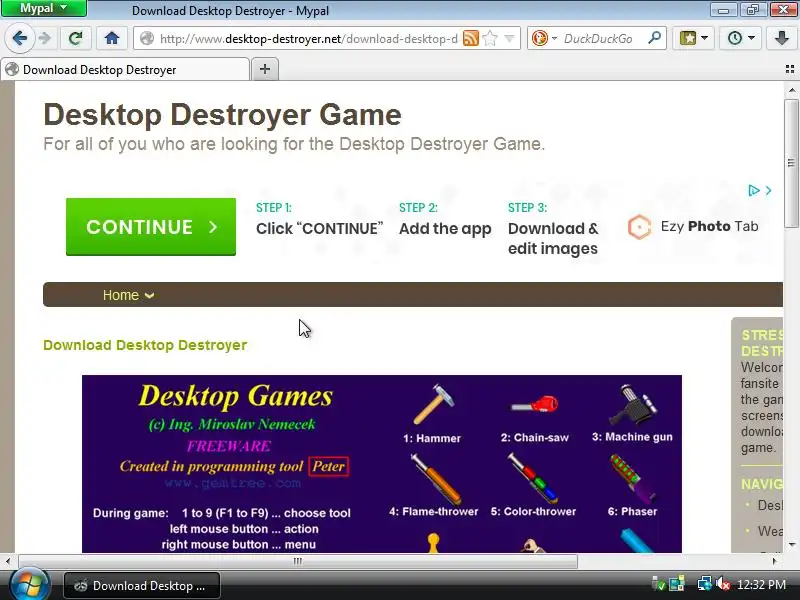Click the Flame-thrower weapon icon
Viewport: 800px width, 600px height.
(x=435, y=479)
